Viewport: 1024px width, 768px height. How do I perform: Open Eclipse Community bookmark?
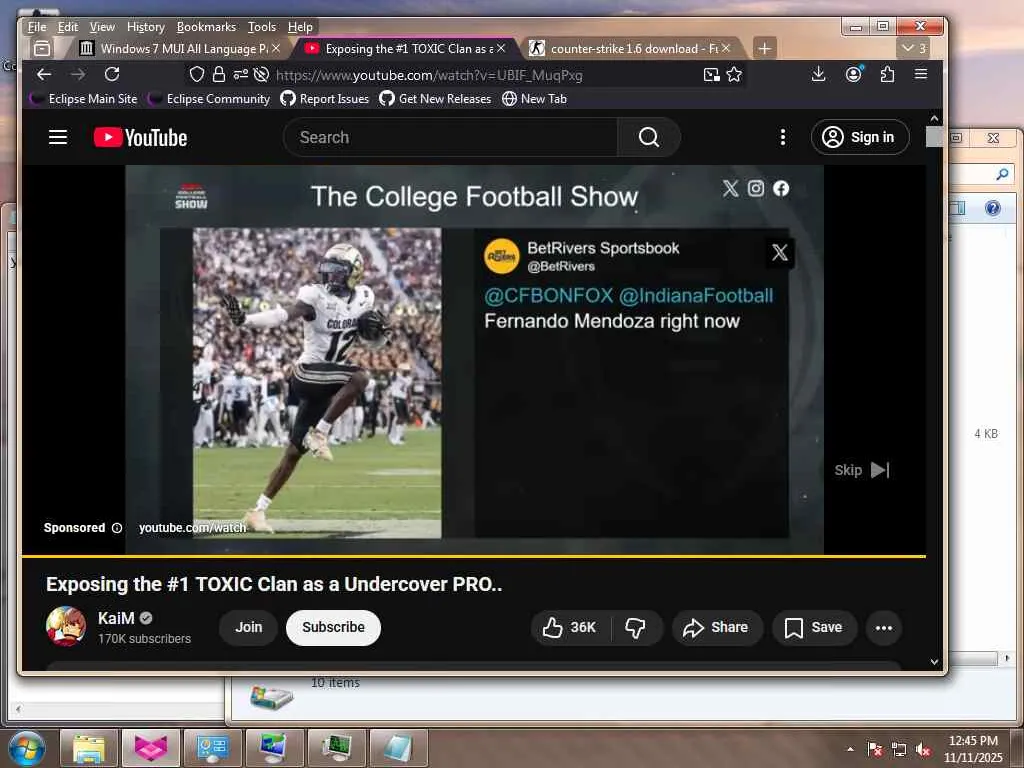[210, 99]
